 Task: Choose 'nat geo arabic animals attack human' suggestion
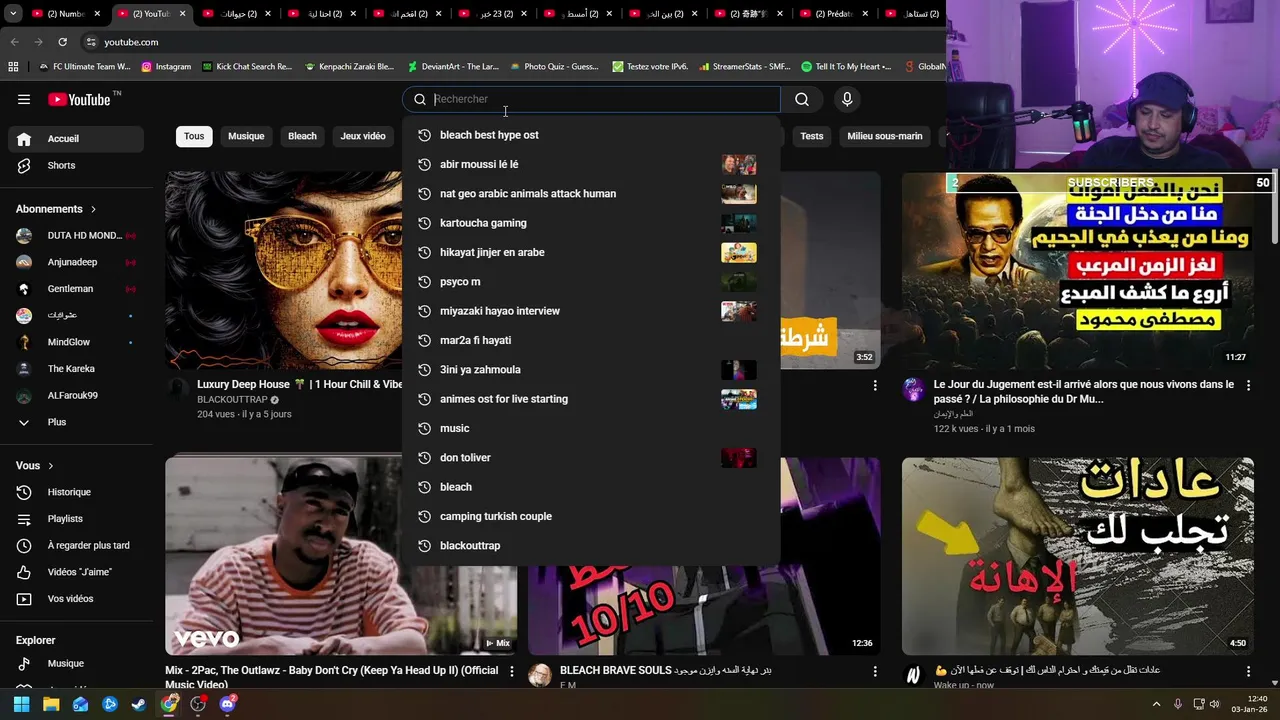591,193
